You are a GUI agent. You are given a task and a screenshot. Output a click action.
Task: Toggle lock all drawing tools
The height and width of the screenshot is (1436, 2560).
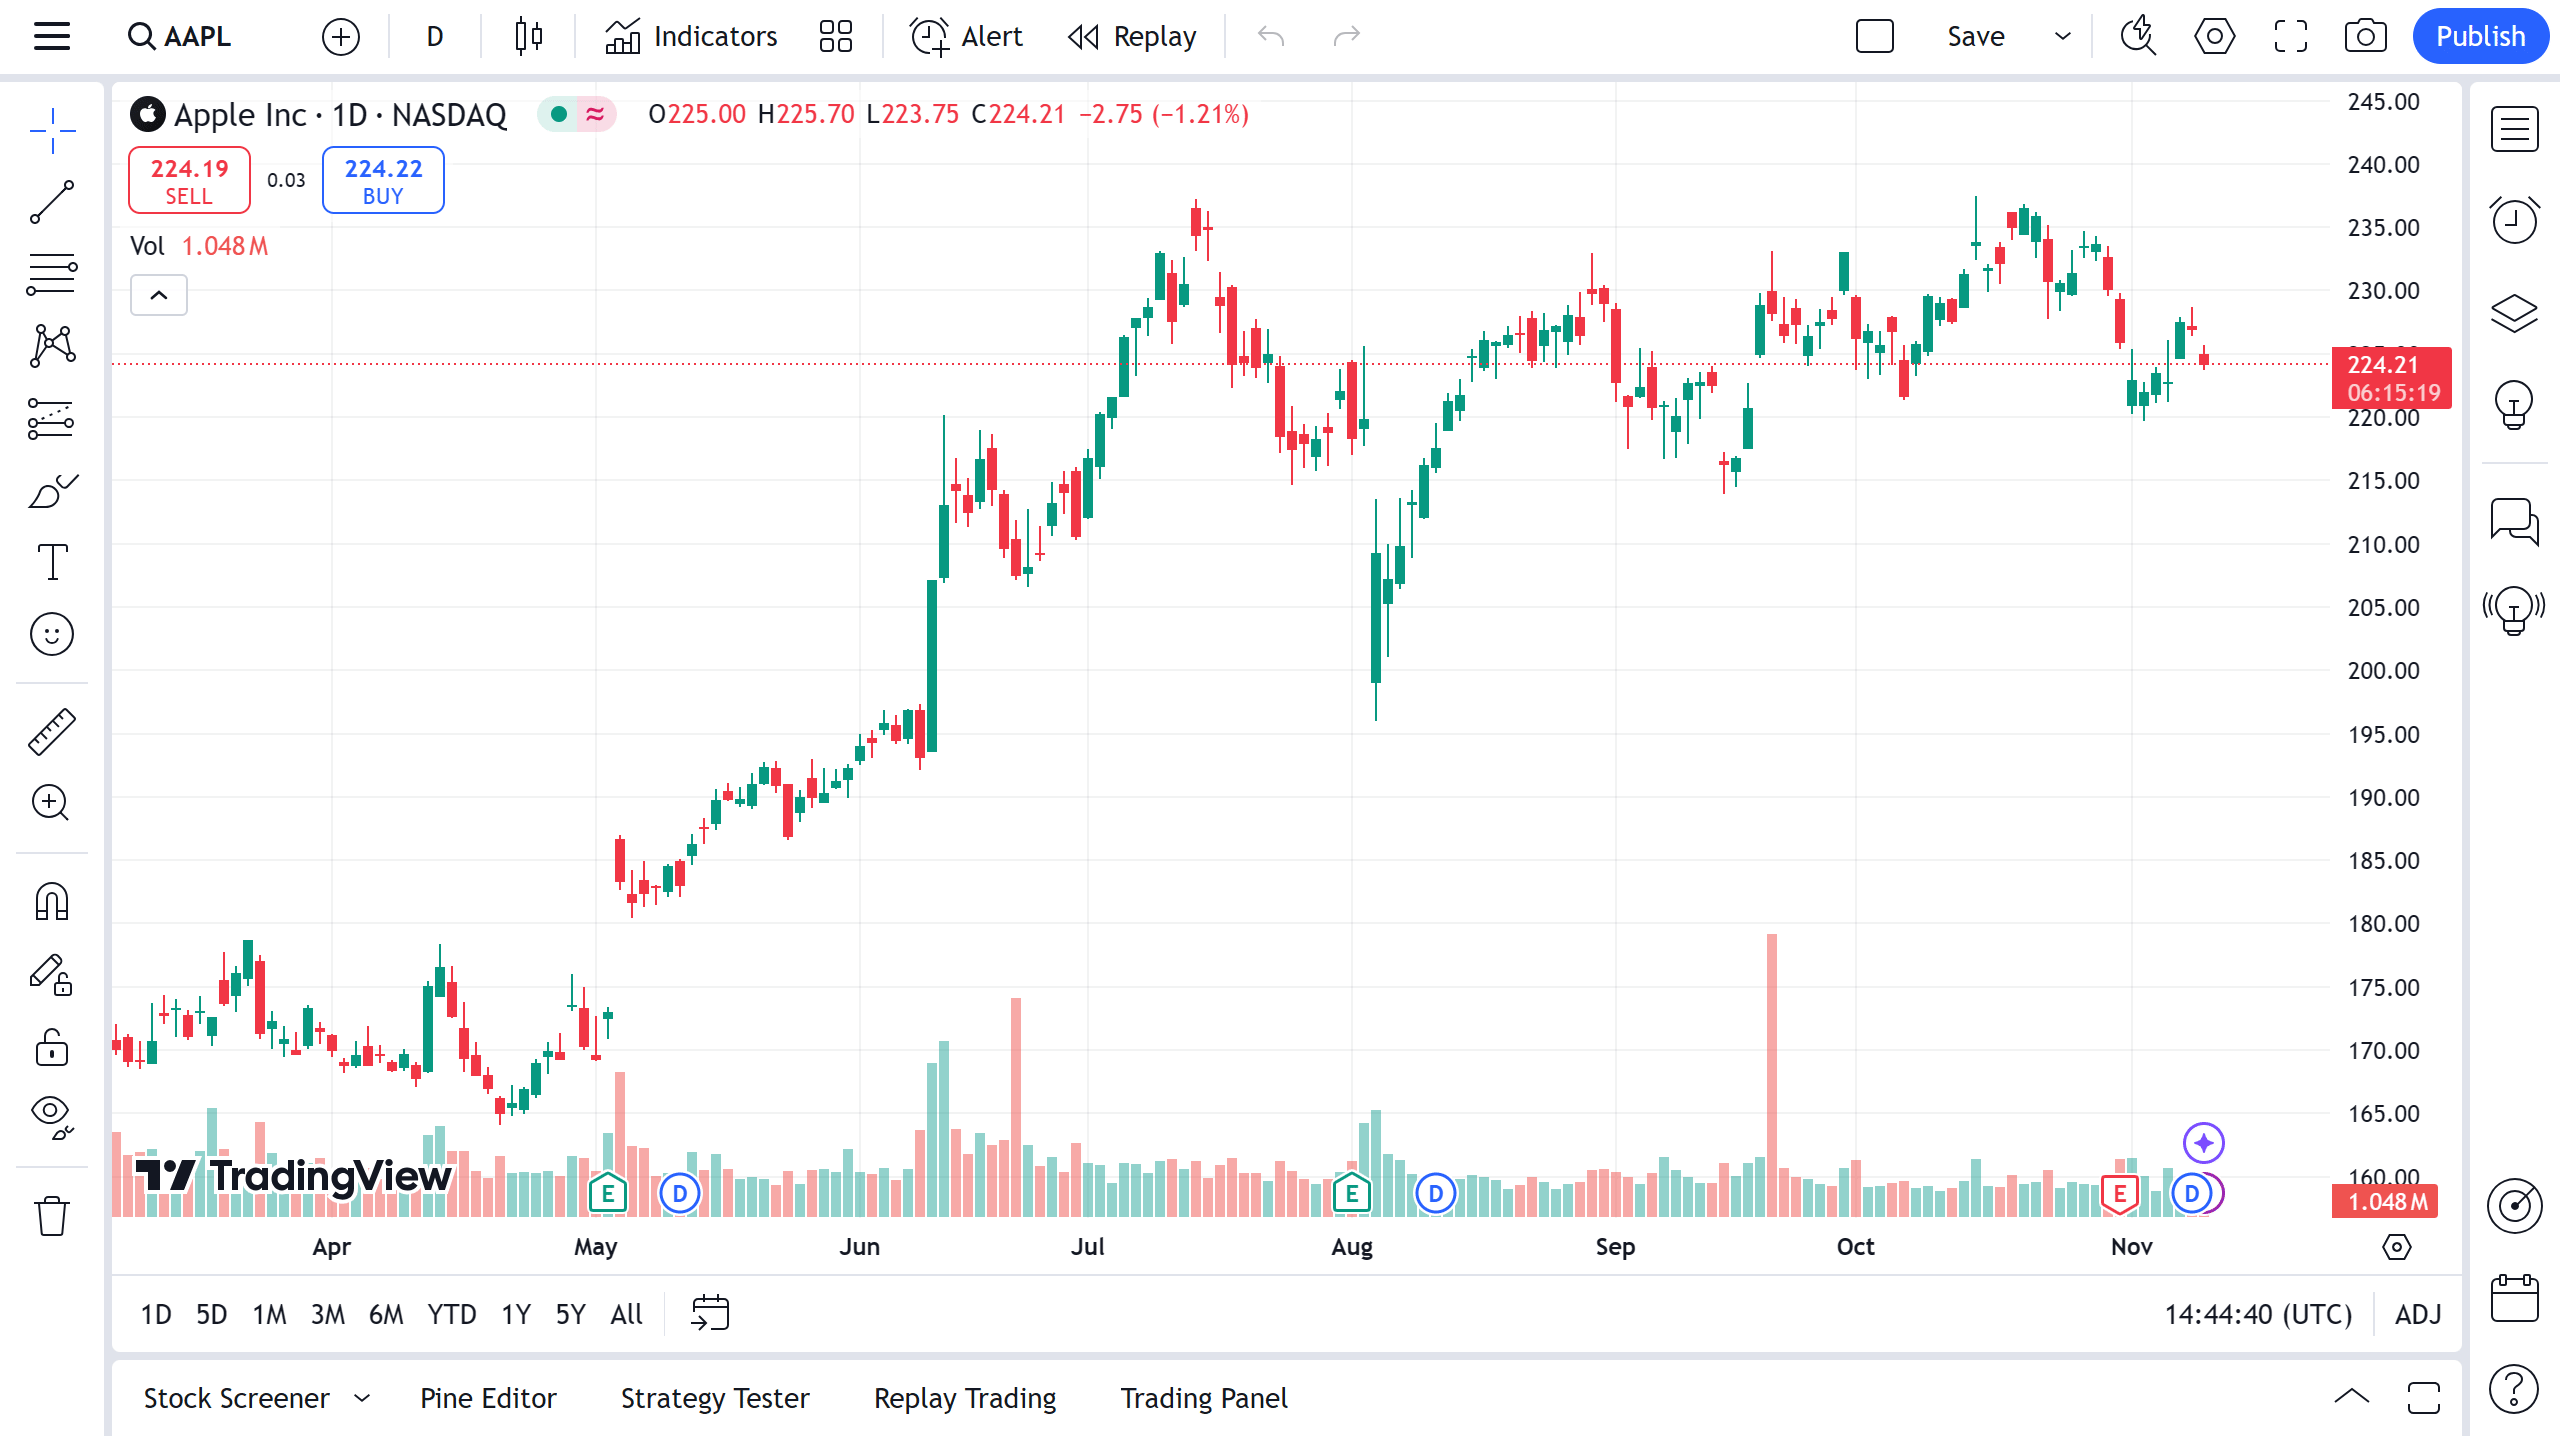(x=52, y=1047)
